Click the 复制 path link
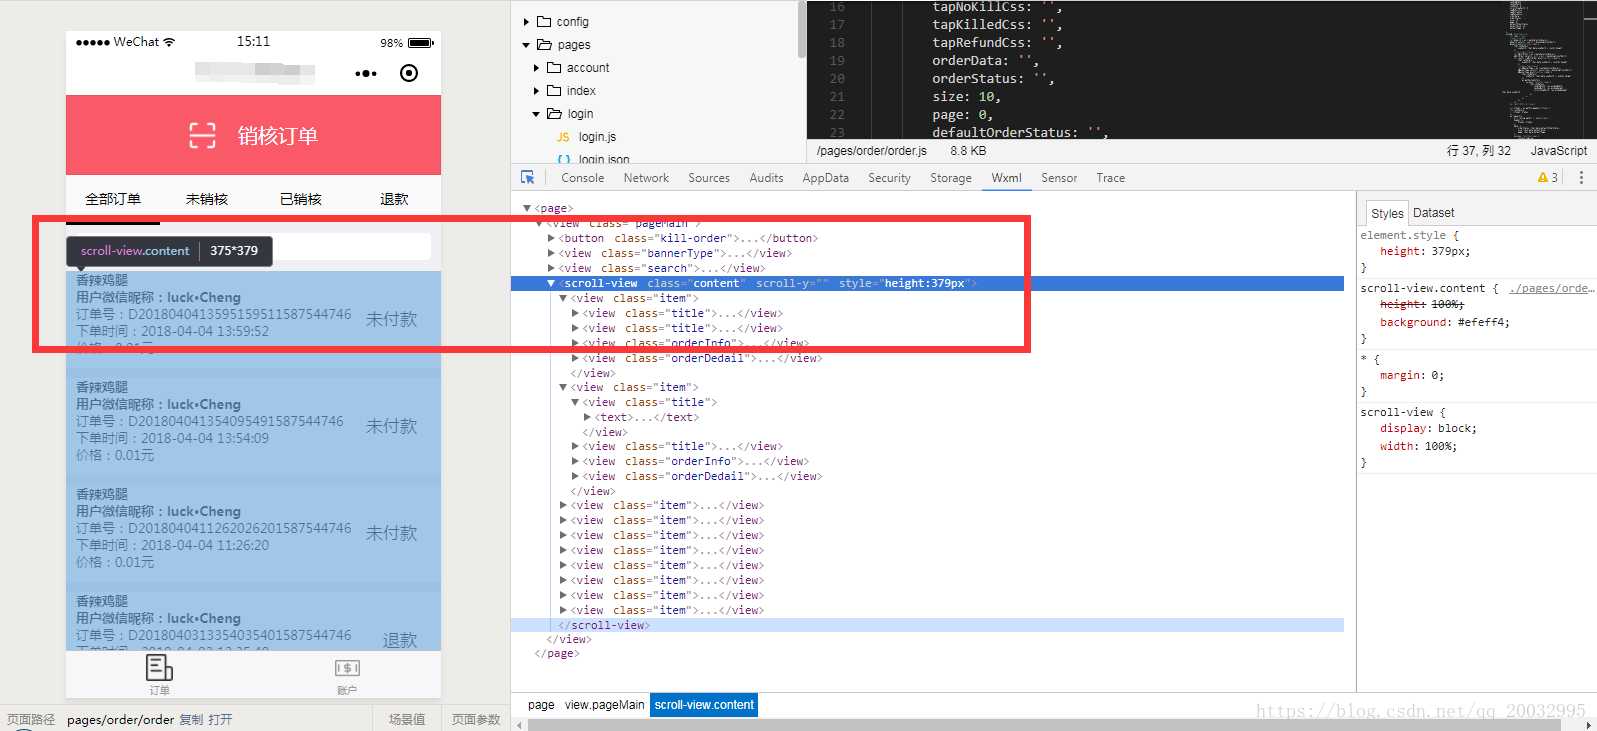The image size is (1597, 731). [x=190, y=719]
